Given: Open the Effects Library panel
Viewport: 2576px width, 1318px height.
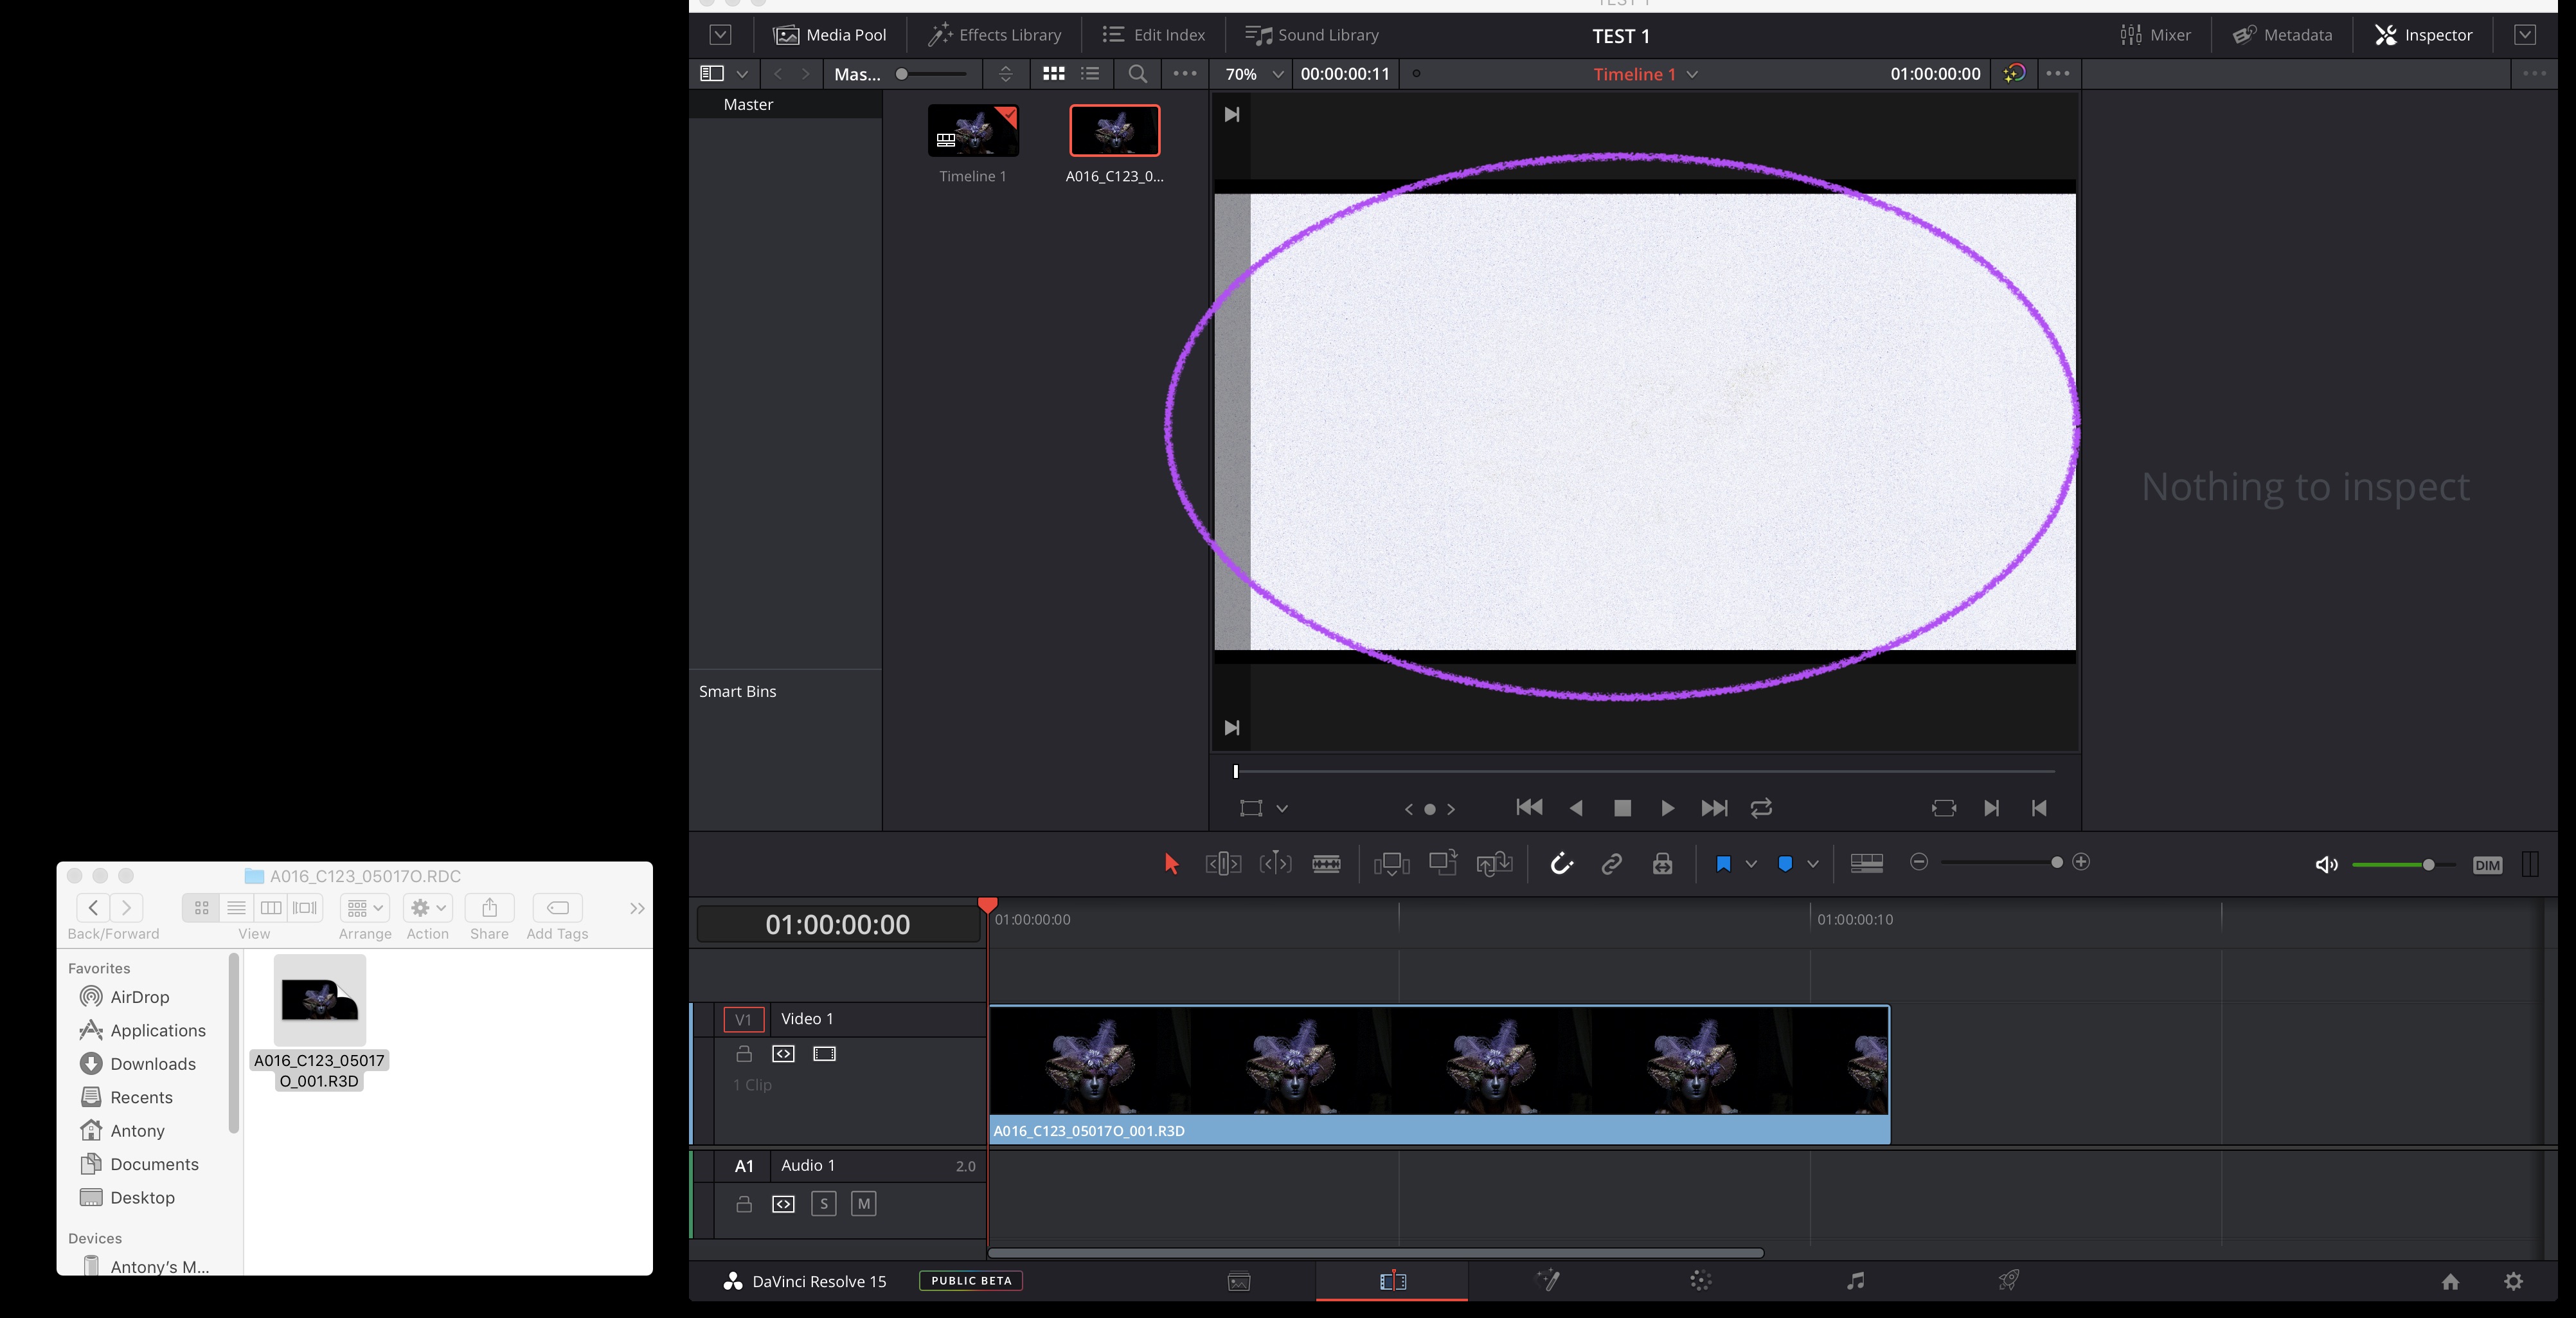Looking at the screenshot, I should (x=994, y=35).
